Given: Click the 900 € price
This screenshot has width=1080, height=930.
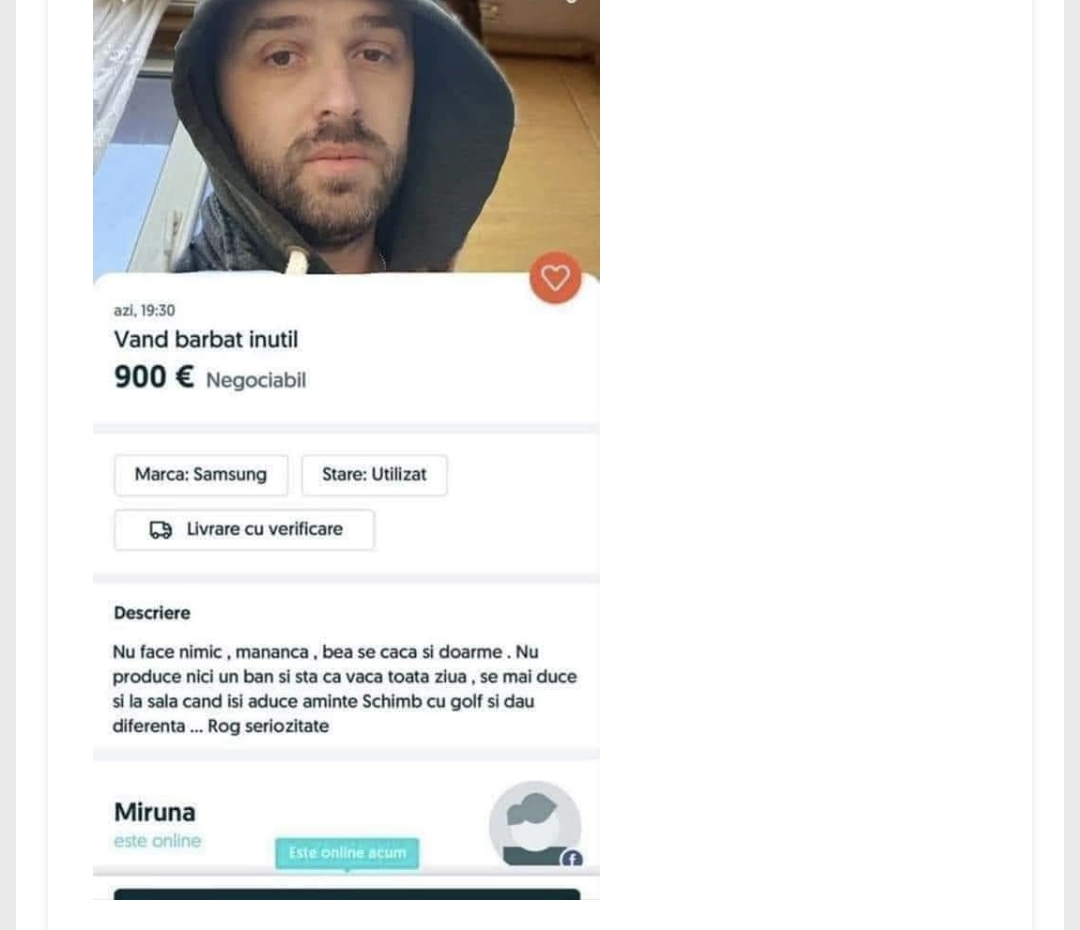Looking at the screenshot, I should click(154, 377).
